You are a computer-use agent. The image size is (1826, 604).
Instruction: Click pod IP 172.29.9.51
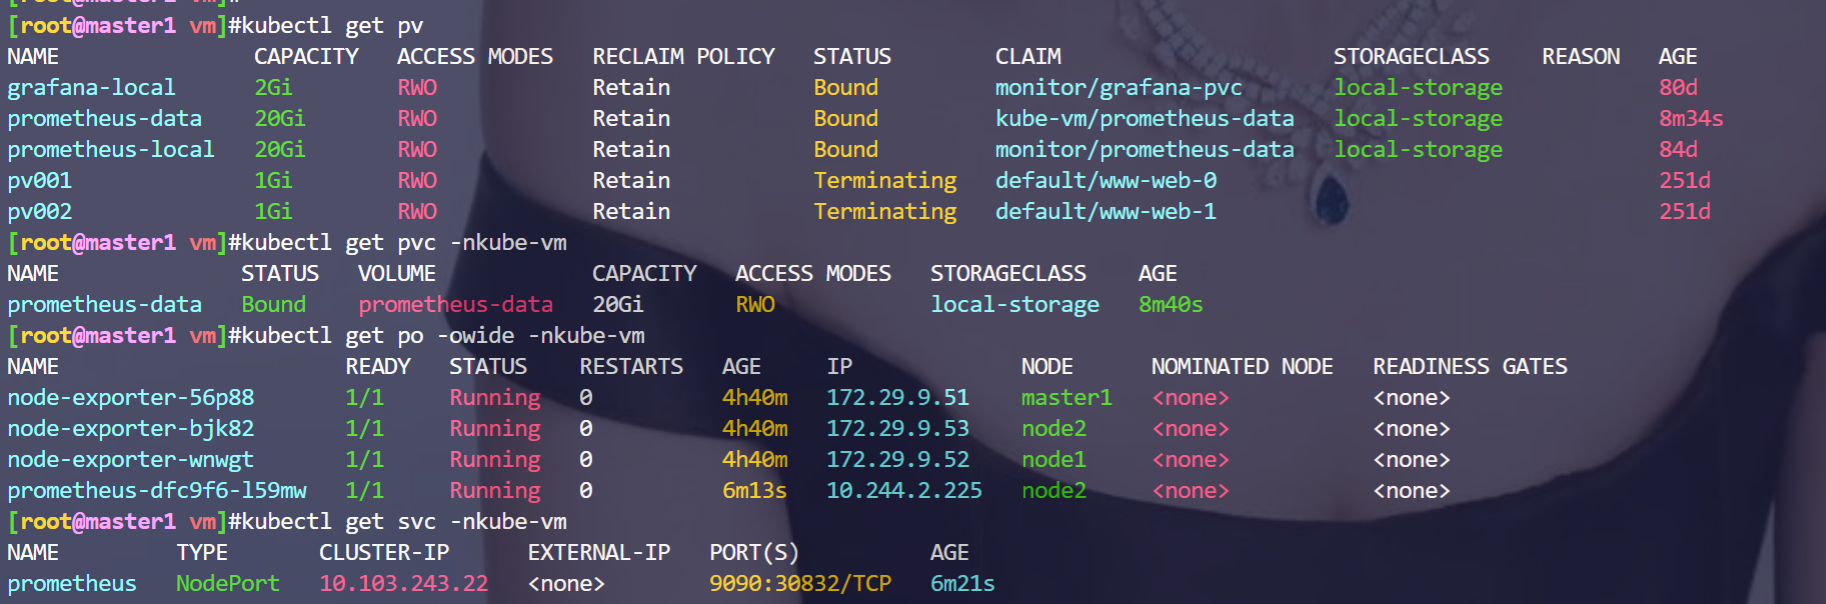[x=898, y=398]
